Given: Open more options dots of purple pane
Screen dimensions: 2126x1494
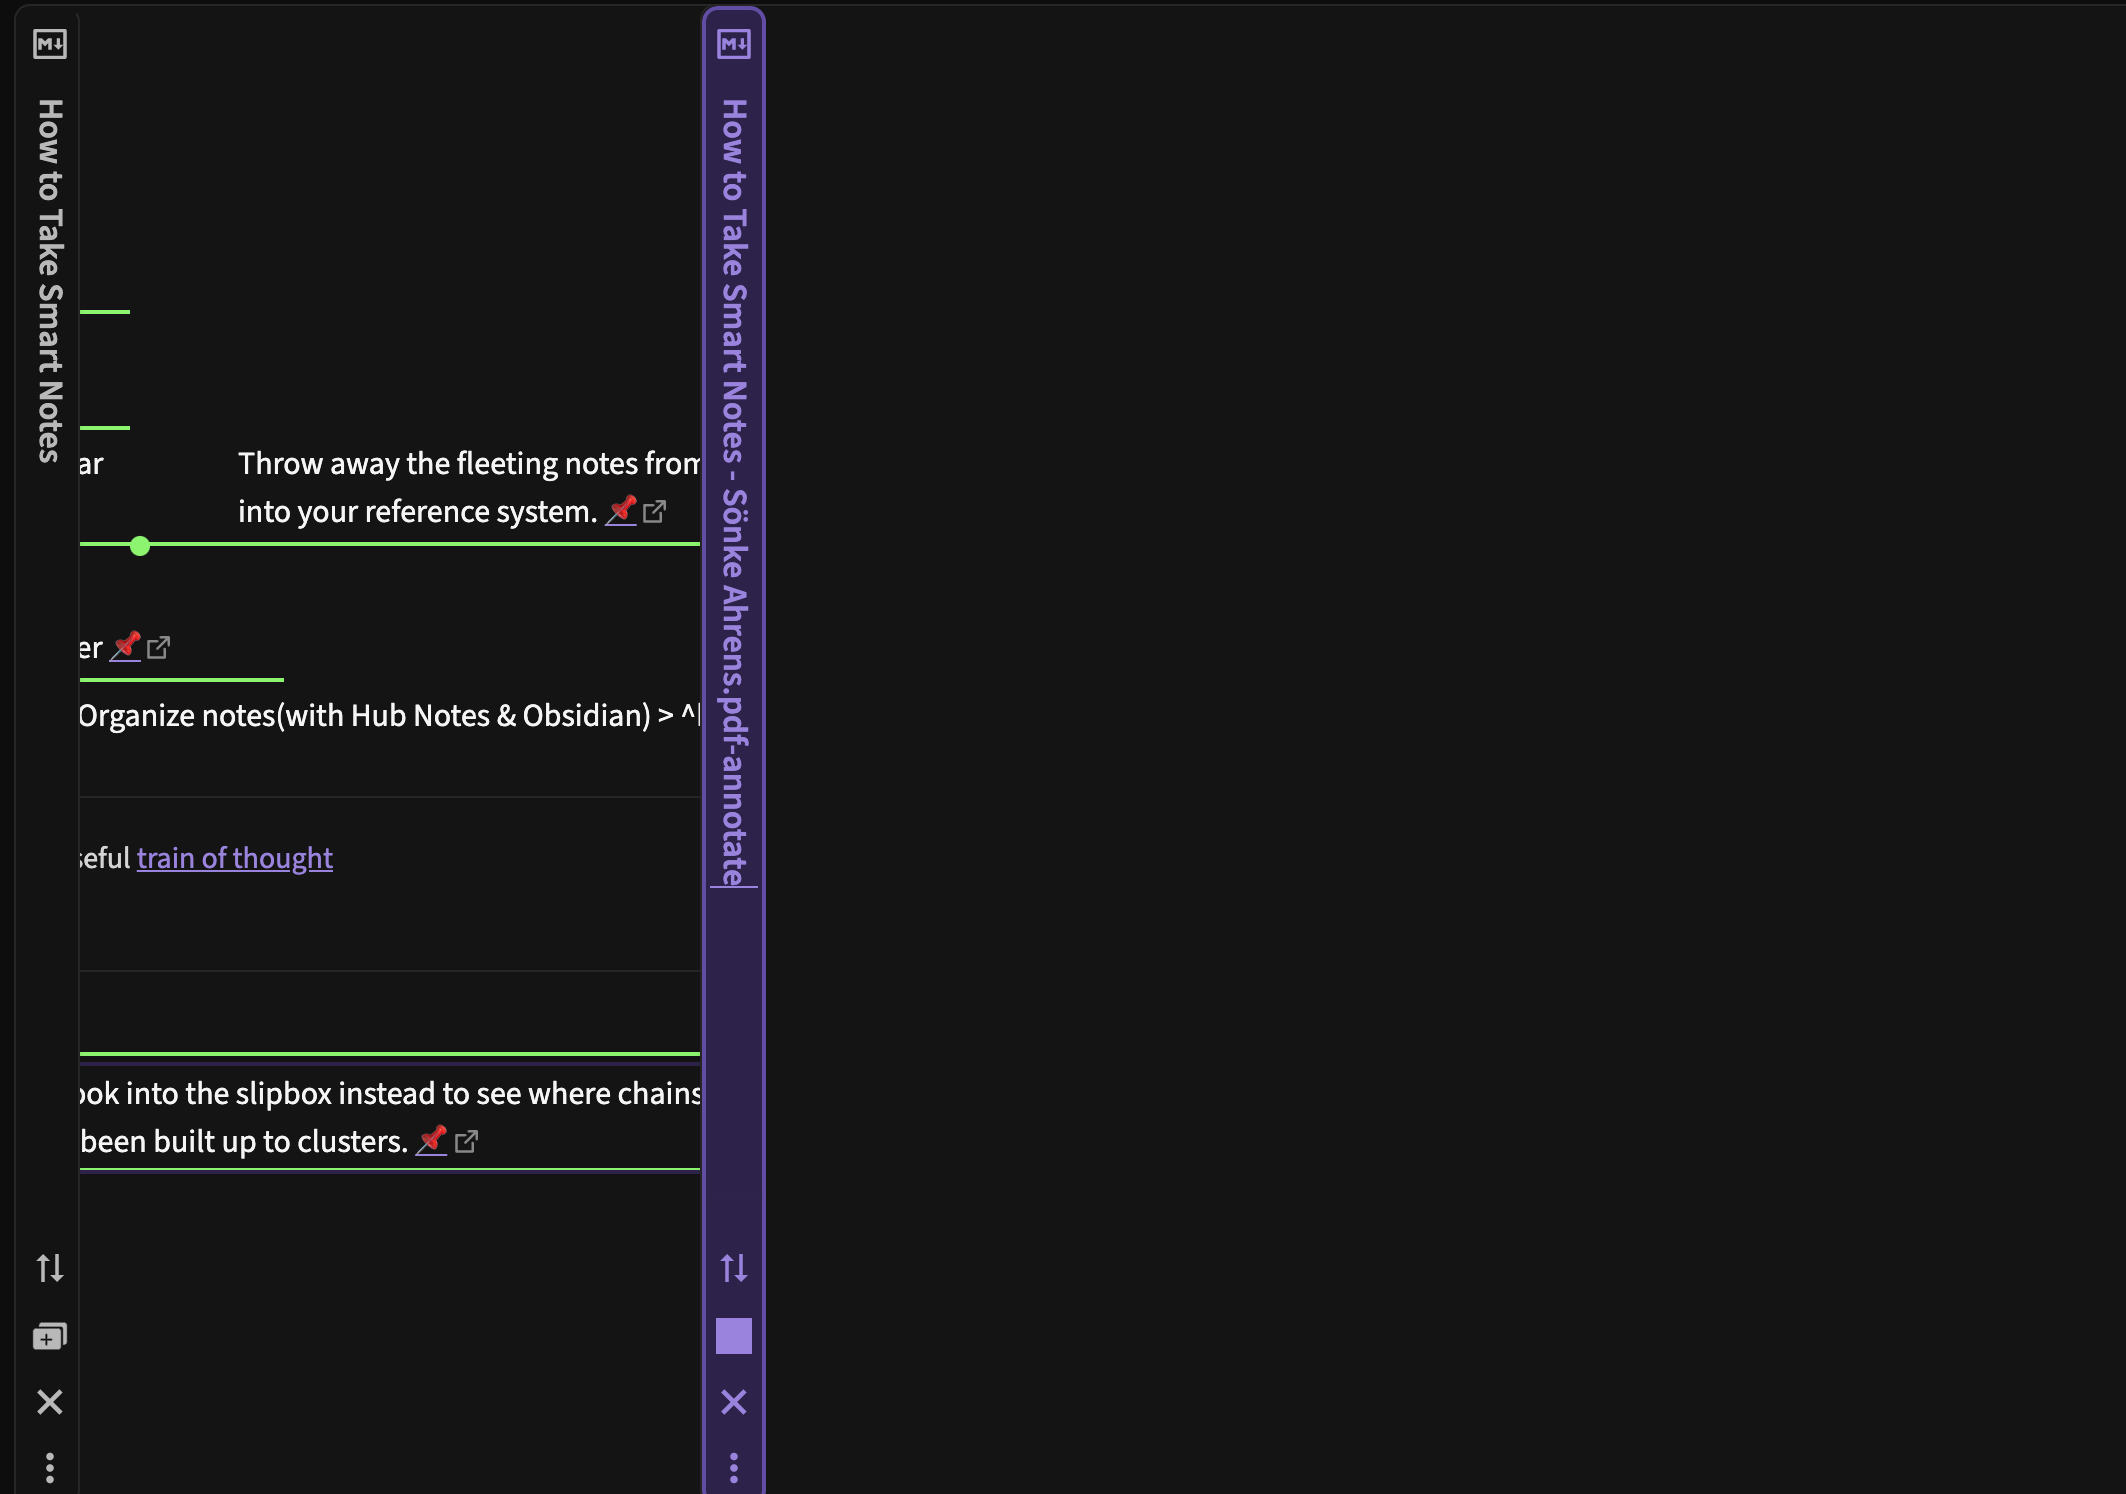Looking at the screenshot, I should point(733,1467).
